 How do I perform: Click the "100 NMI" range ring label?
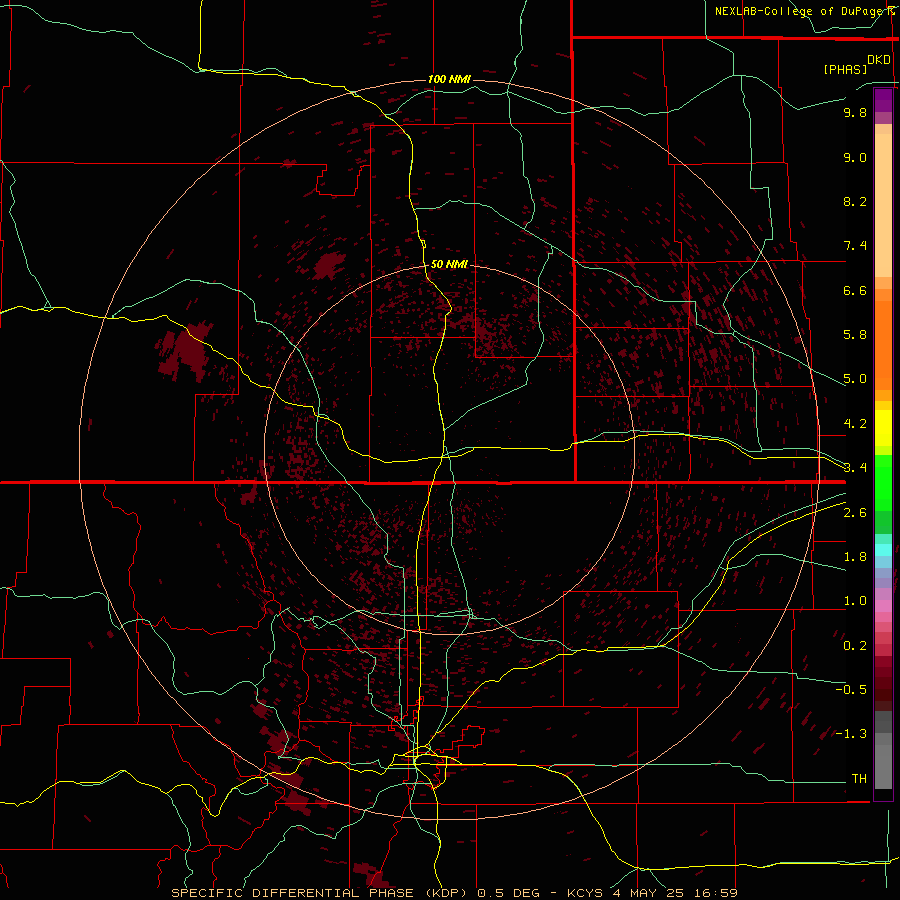click(x=449, y=79)
